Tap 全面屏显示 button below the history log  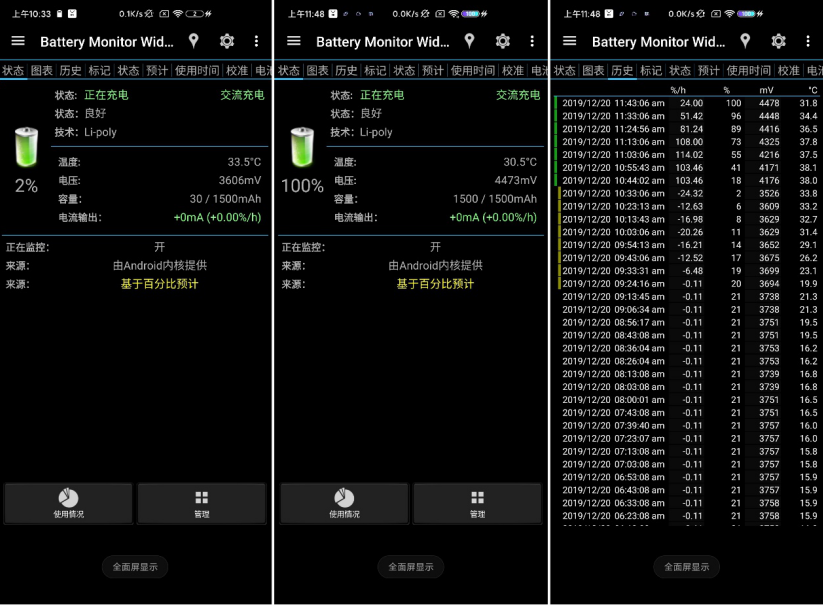pyautogui.click(x=687, y=567)
